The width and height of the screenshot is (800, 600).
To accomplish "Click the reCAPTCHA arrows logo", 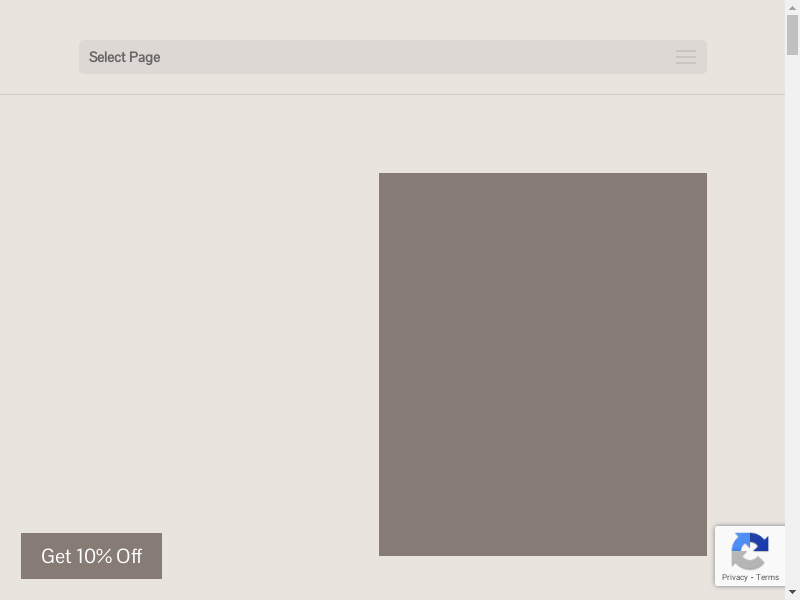I will click(750, 551).
